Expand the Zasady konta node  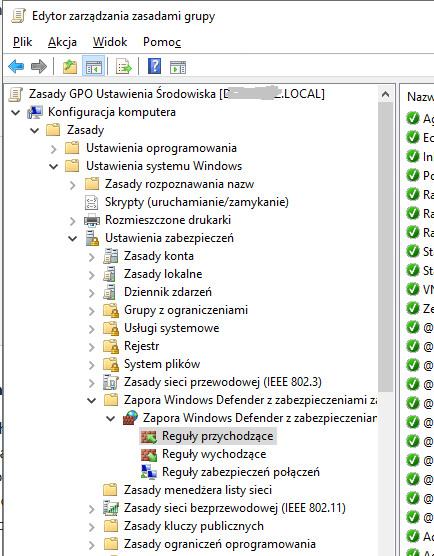pos(92,257)
